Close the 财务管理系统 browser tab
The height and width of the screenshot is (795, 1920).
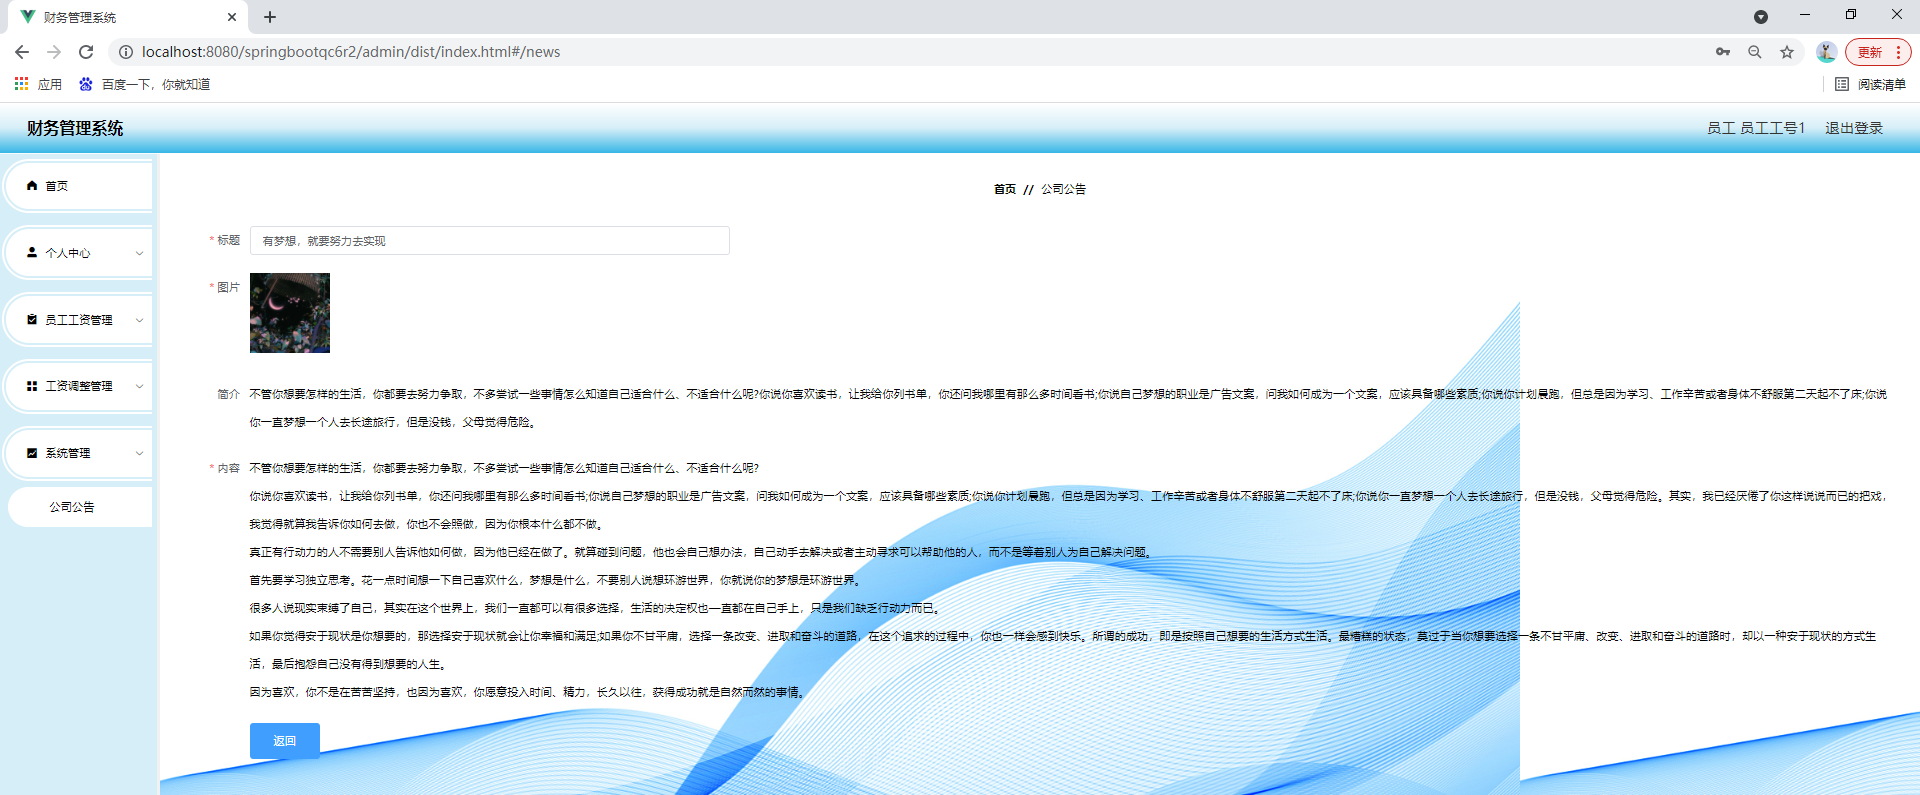click(232, 17)
